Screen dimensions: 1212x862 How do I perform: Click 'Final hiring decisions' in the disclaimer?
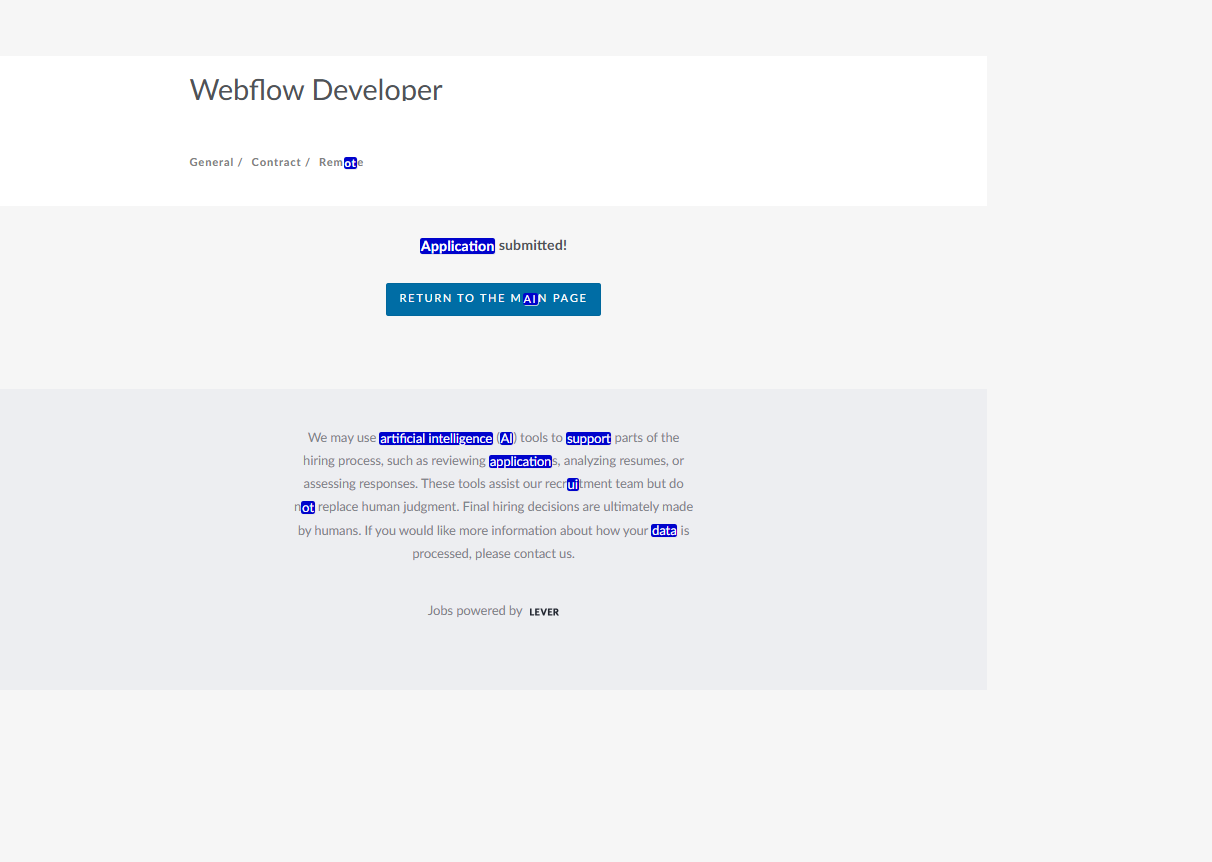click(520, 507)
